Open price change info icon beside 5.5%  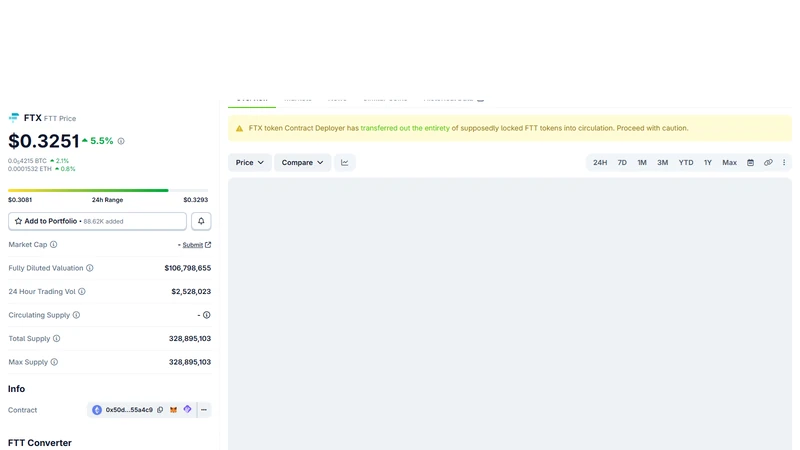(121, 141)
